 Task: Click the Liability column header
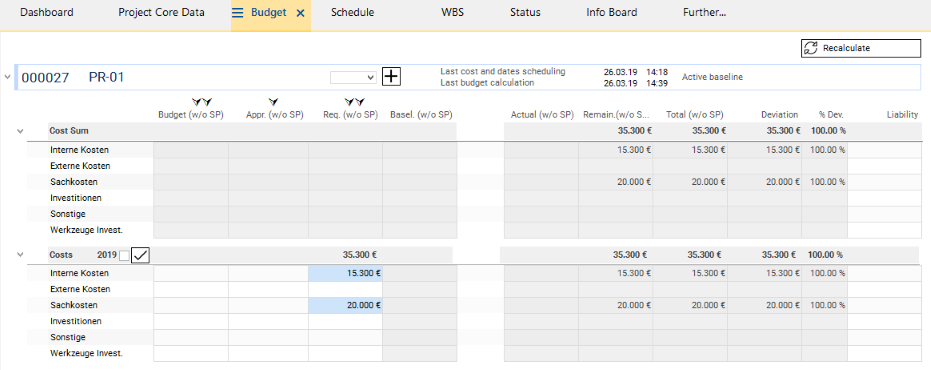(x=902, y=115)
